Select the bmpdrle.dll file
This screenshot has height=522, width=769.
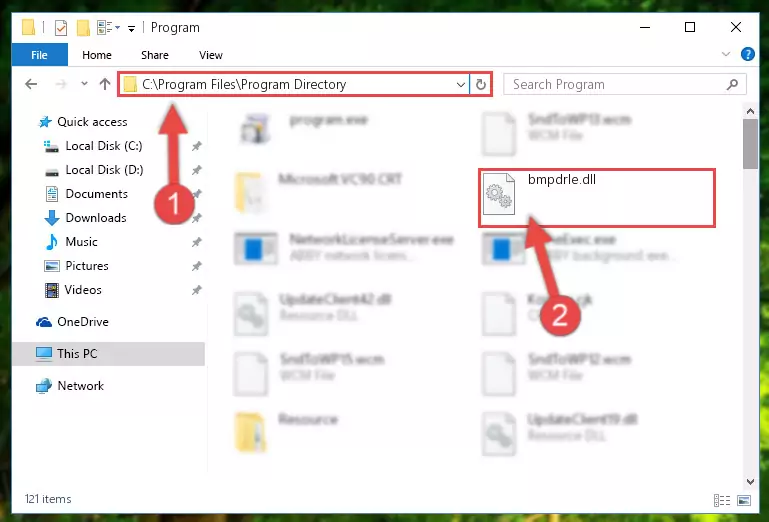click(597, 198)
